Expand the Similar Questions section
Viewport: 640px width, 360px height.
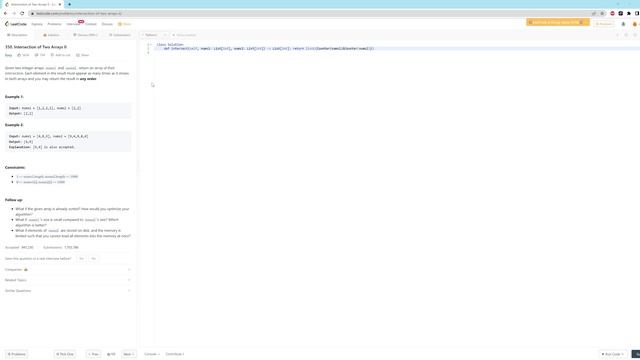click(x=68, y=291)
